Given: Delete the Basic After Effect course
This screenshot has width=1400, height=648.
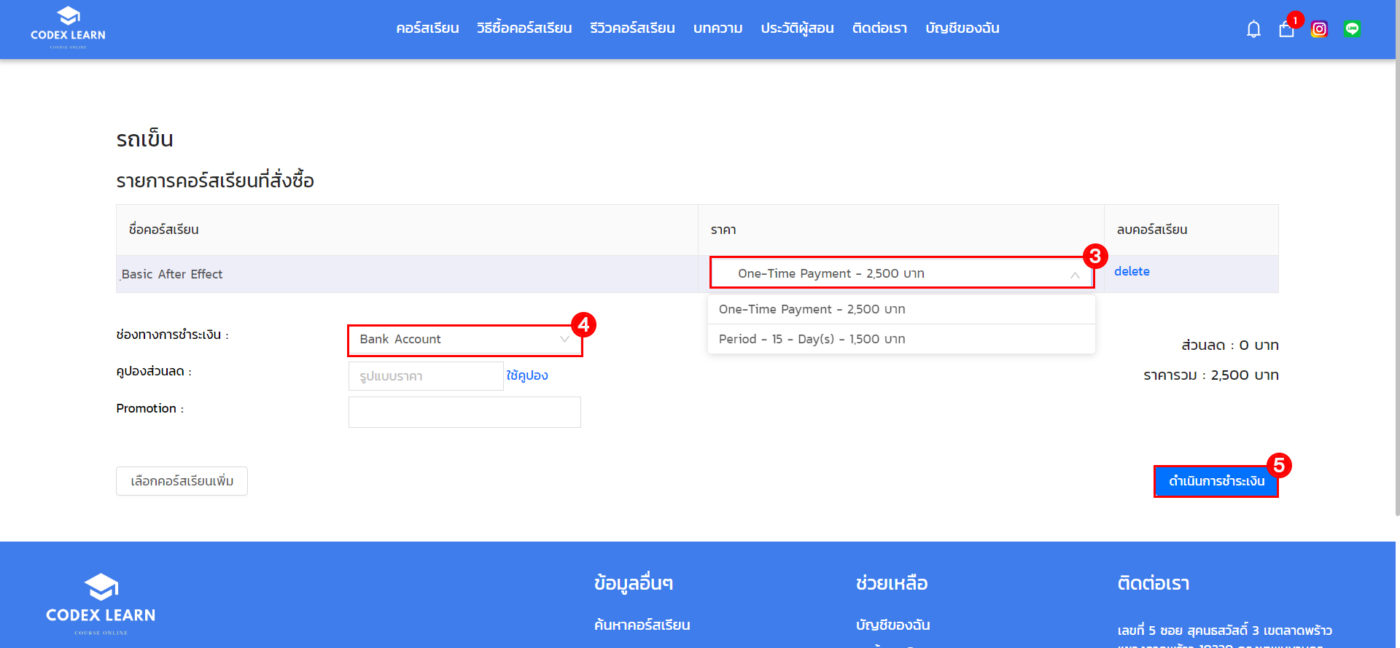Looking at the screenshot, I should [1132, 272].
